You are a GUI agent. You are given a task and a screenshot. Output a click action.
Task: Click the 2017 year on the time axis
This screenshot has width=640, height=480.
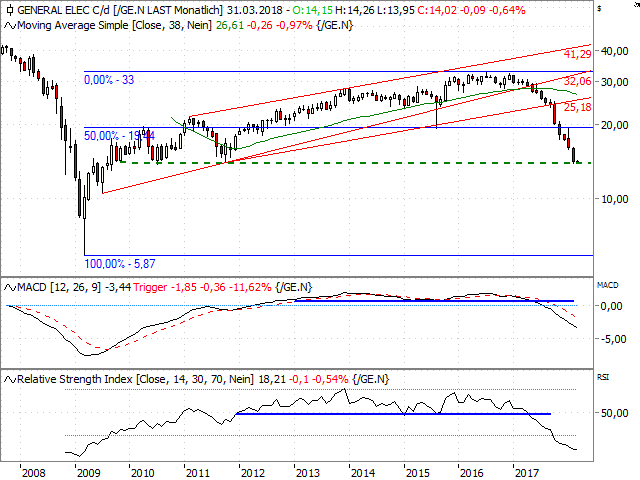tap(527, 473)
